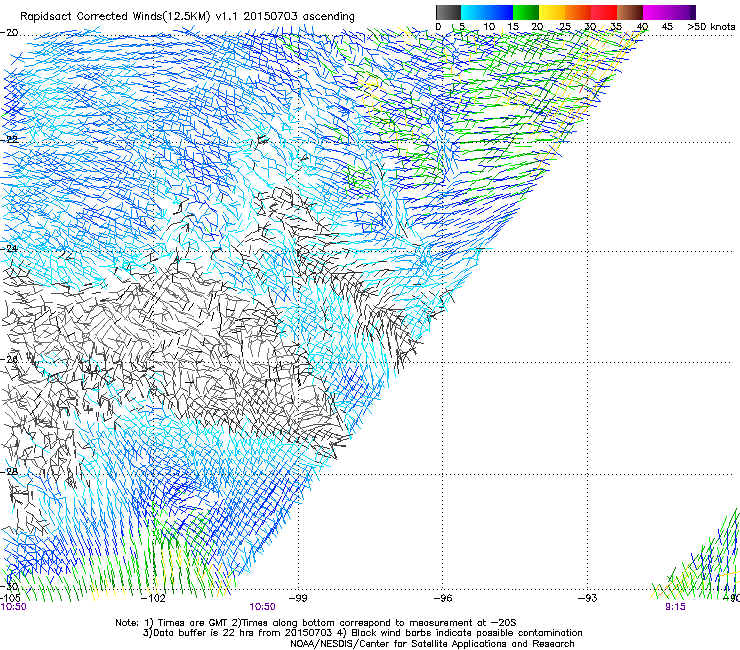Click the latitude label '-24'

[x=10, y=248]
